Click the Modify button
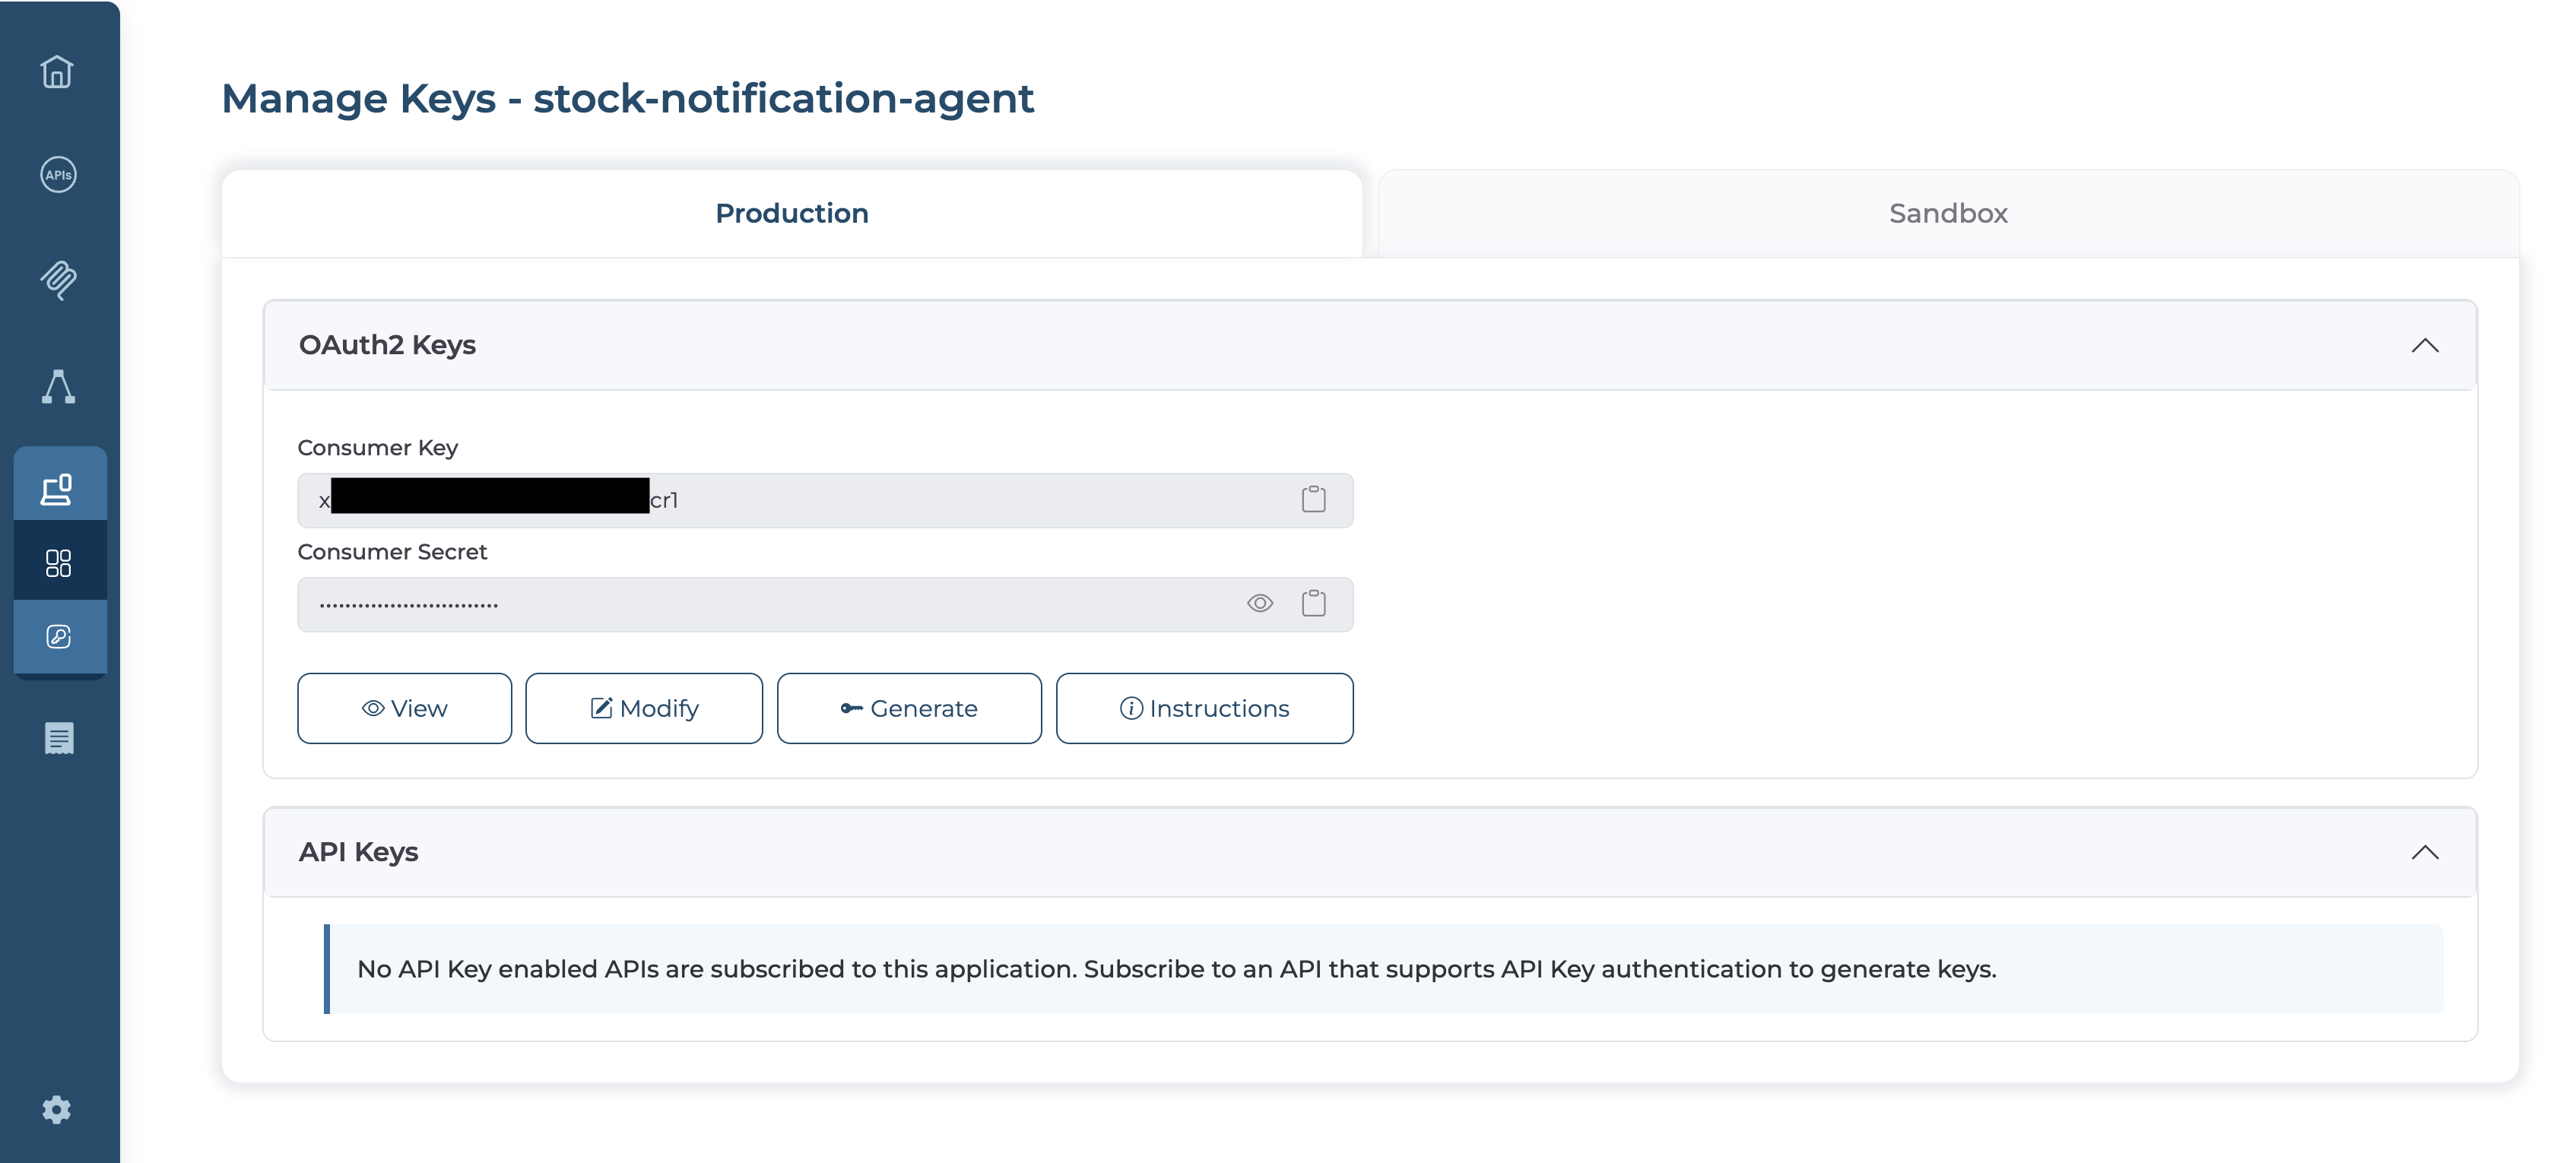The image size is (2576, 1163). click(644, 708)
